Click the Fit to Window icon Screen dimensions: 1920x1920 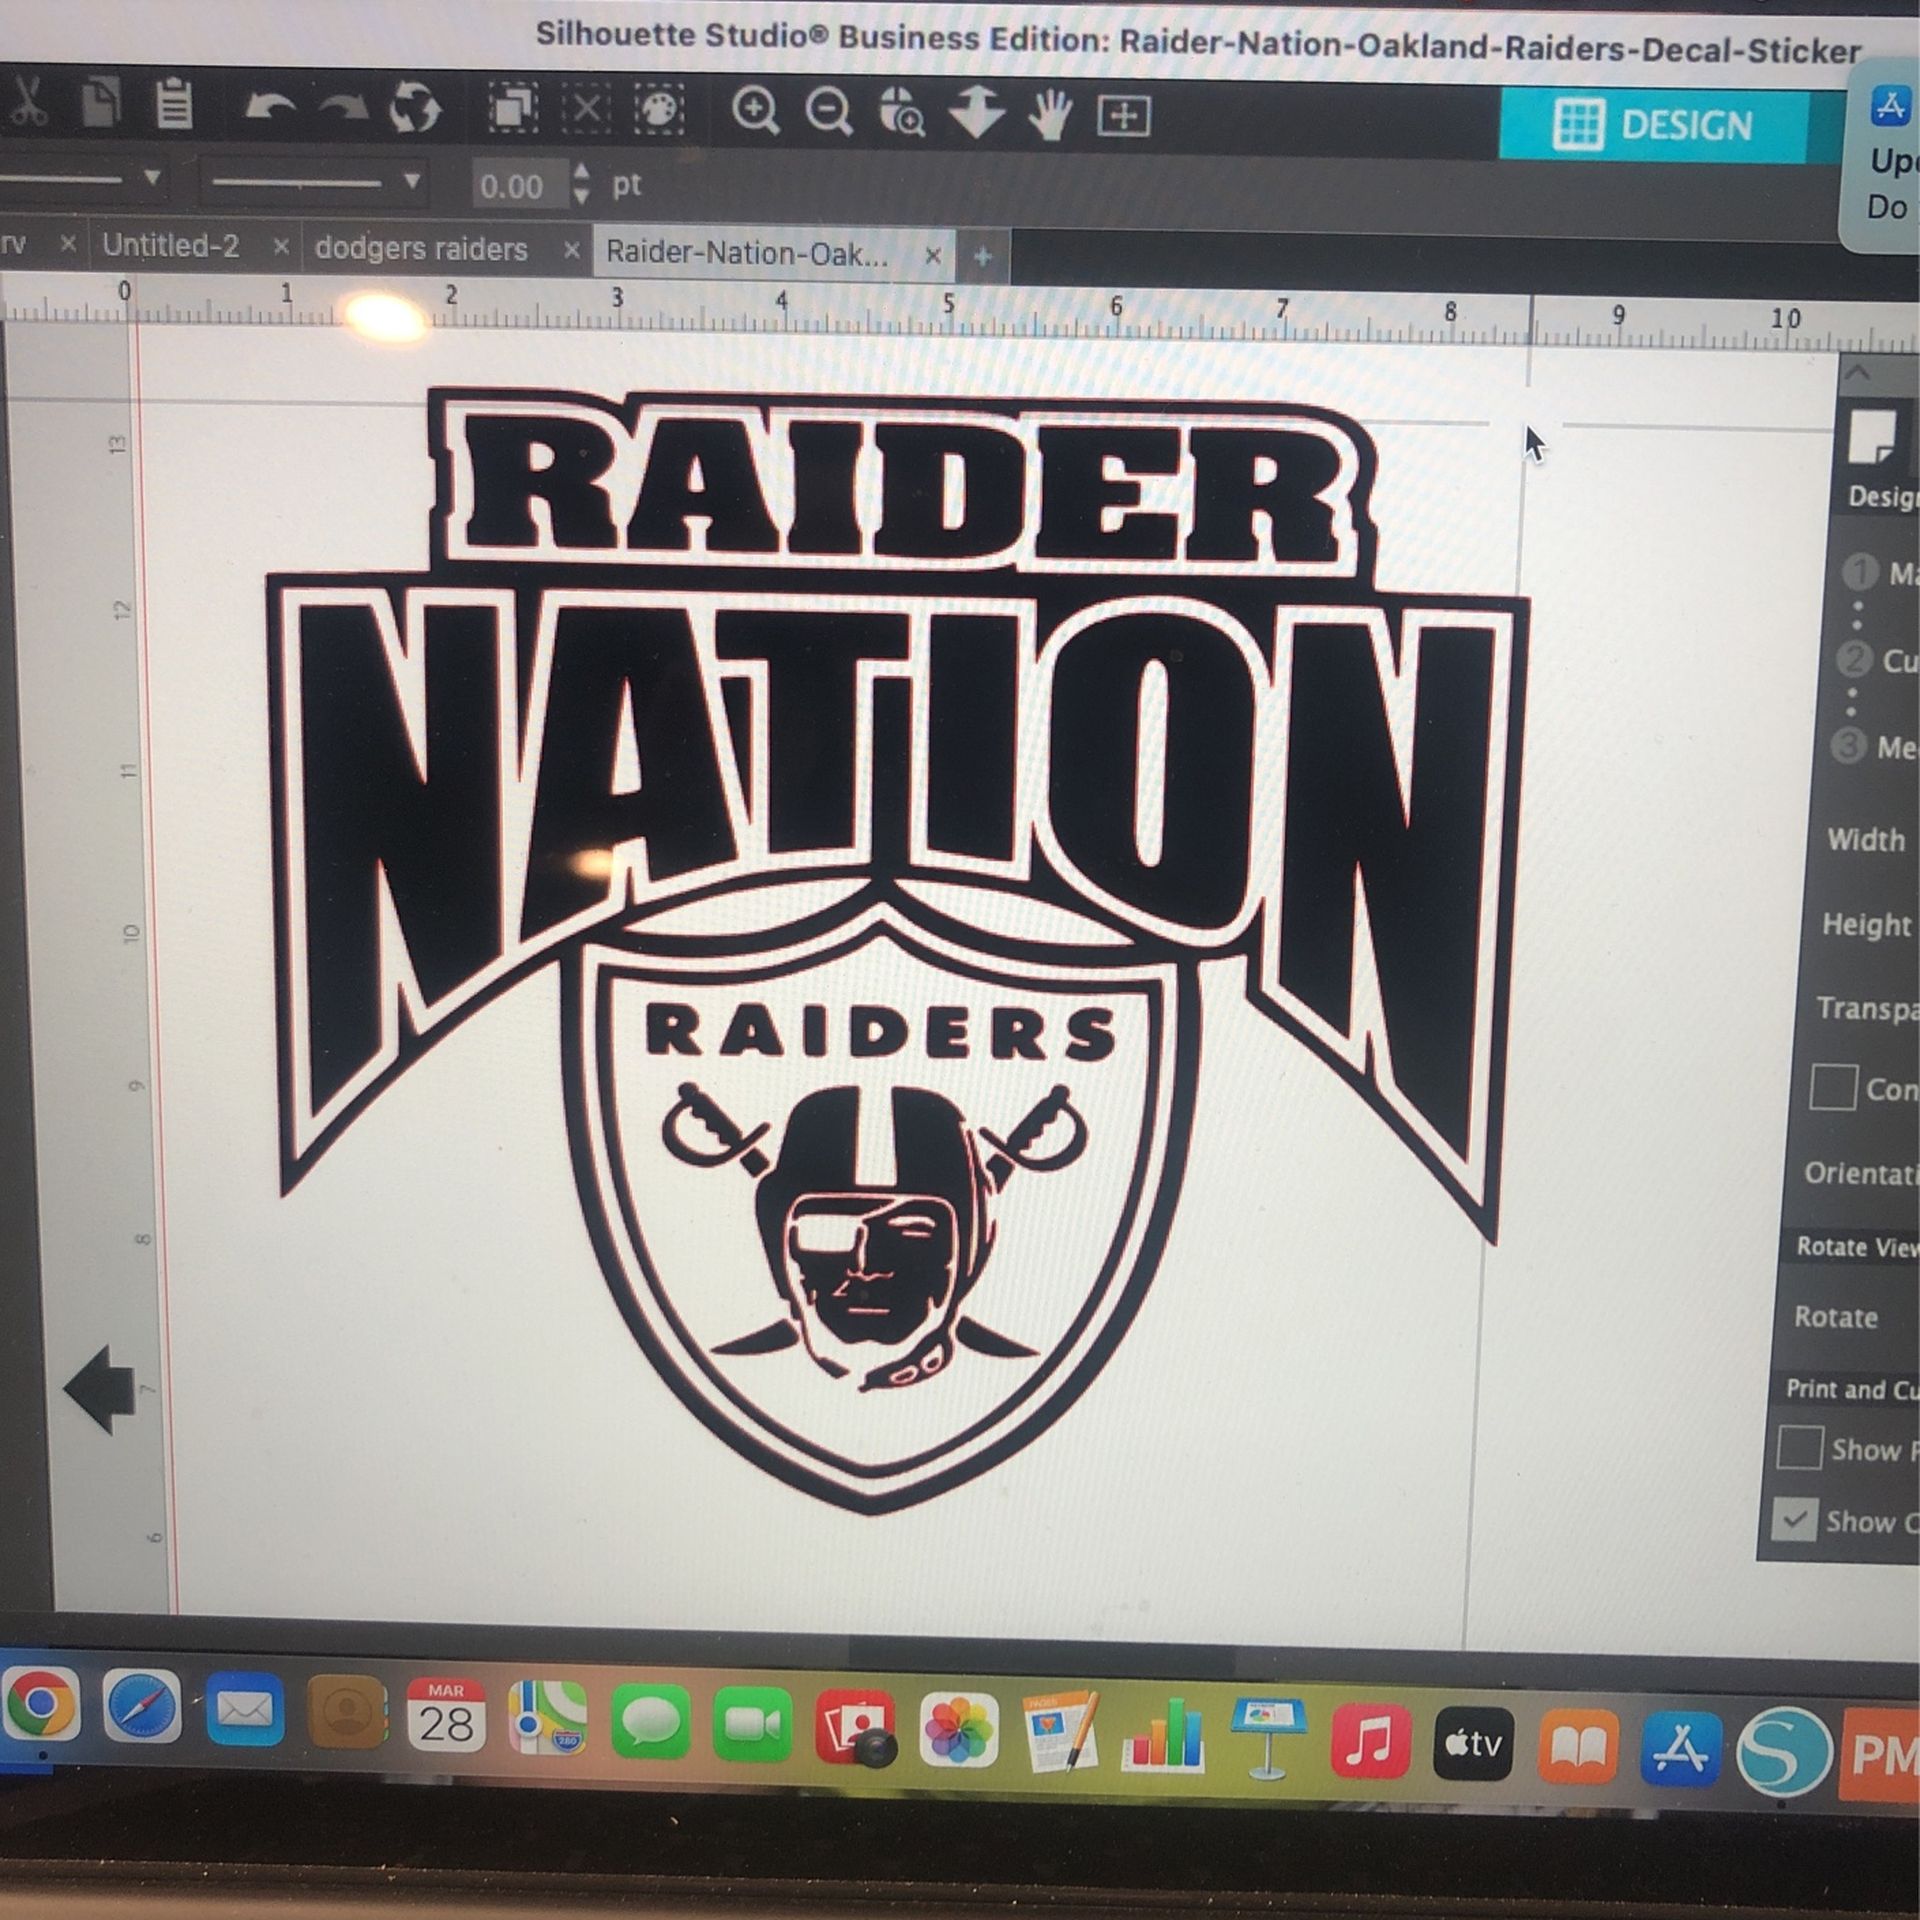(x=1124, y=116)
